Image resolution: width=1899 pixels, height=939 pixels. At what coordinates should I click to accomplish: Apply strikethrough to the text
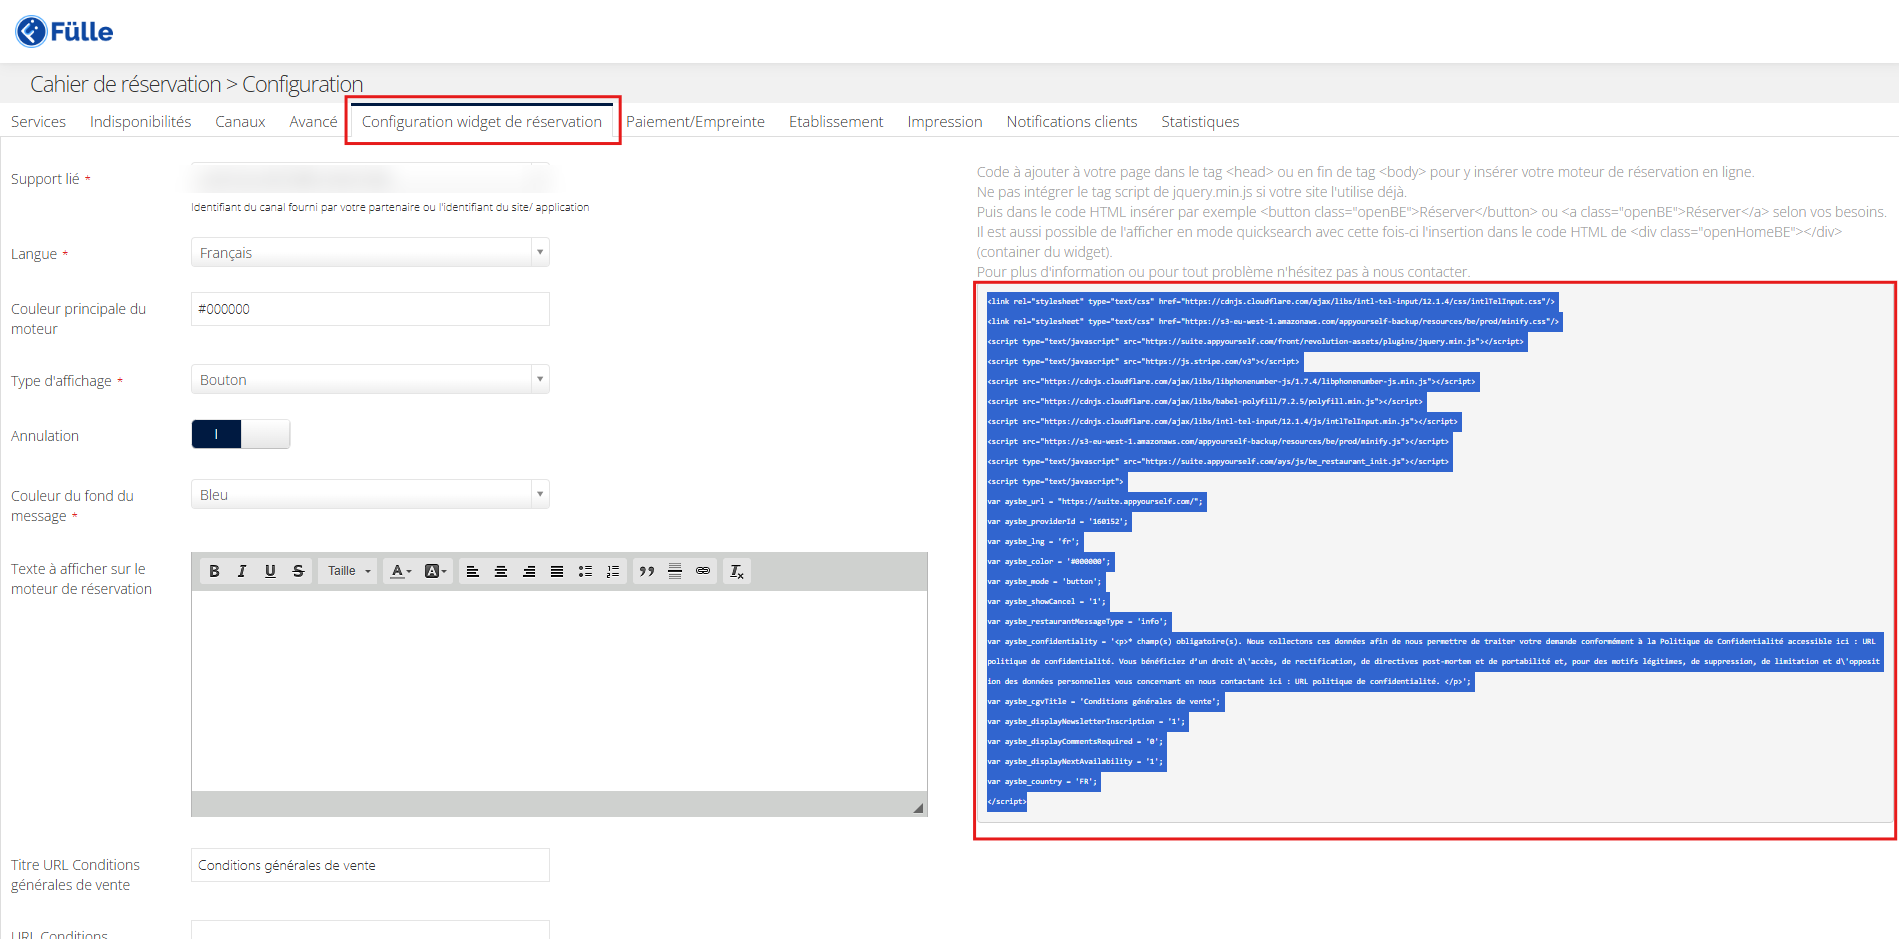coord(298,571)
